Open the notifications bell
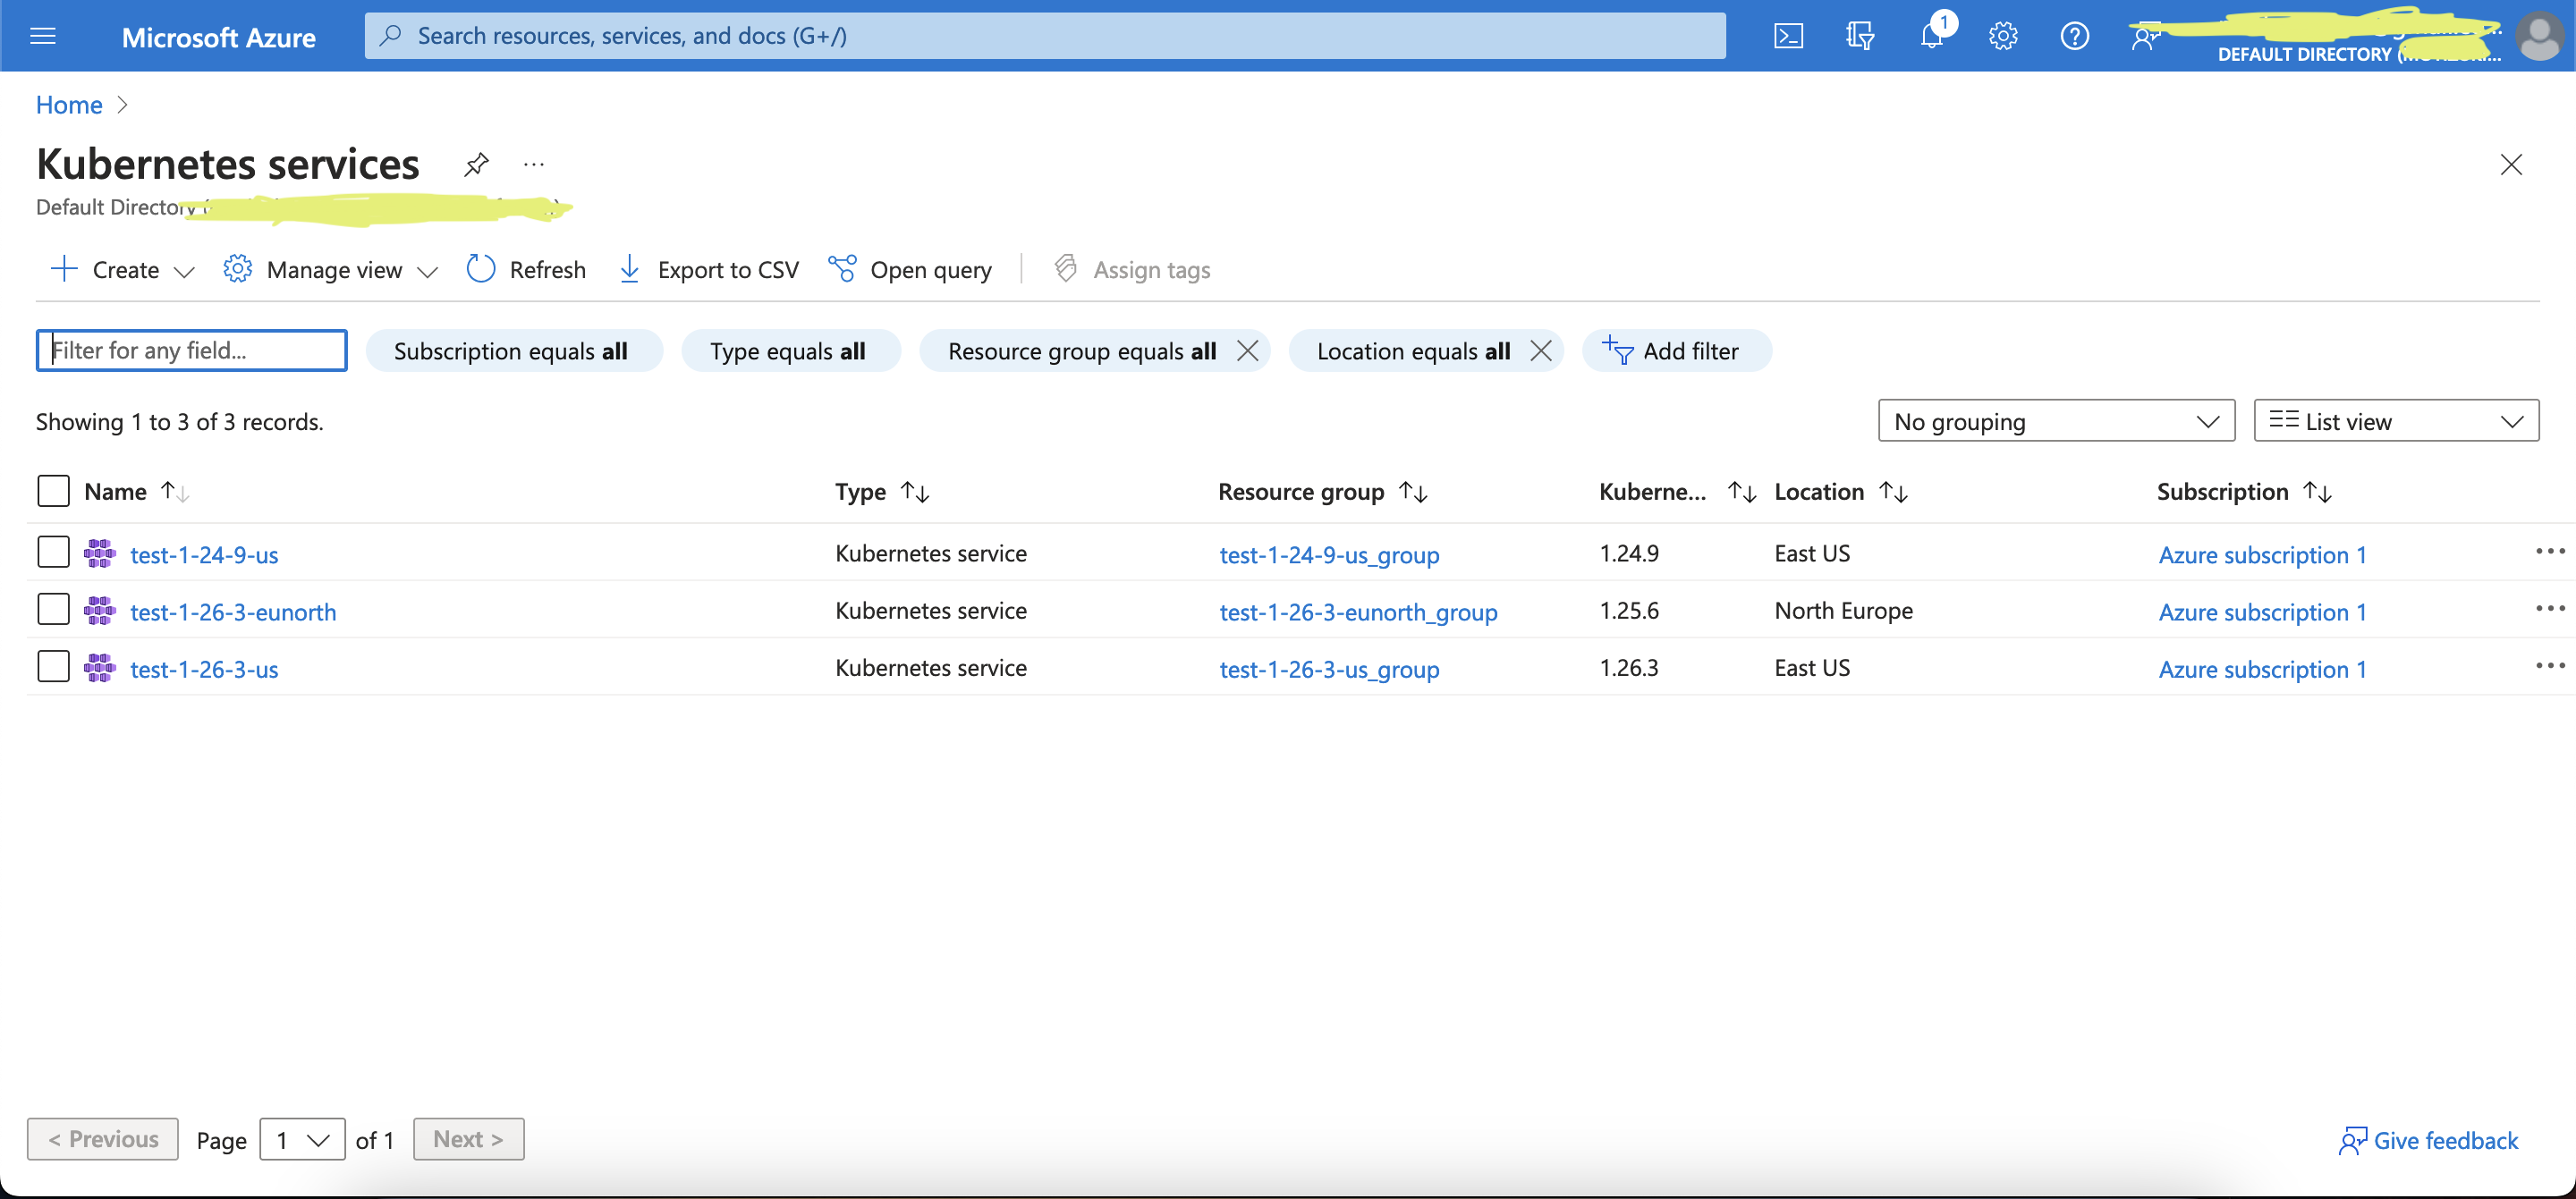Screen dimensions: 2576x1199 (x=1932, y=36)
